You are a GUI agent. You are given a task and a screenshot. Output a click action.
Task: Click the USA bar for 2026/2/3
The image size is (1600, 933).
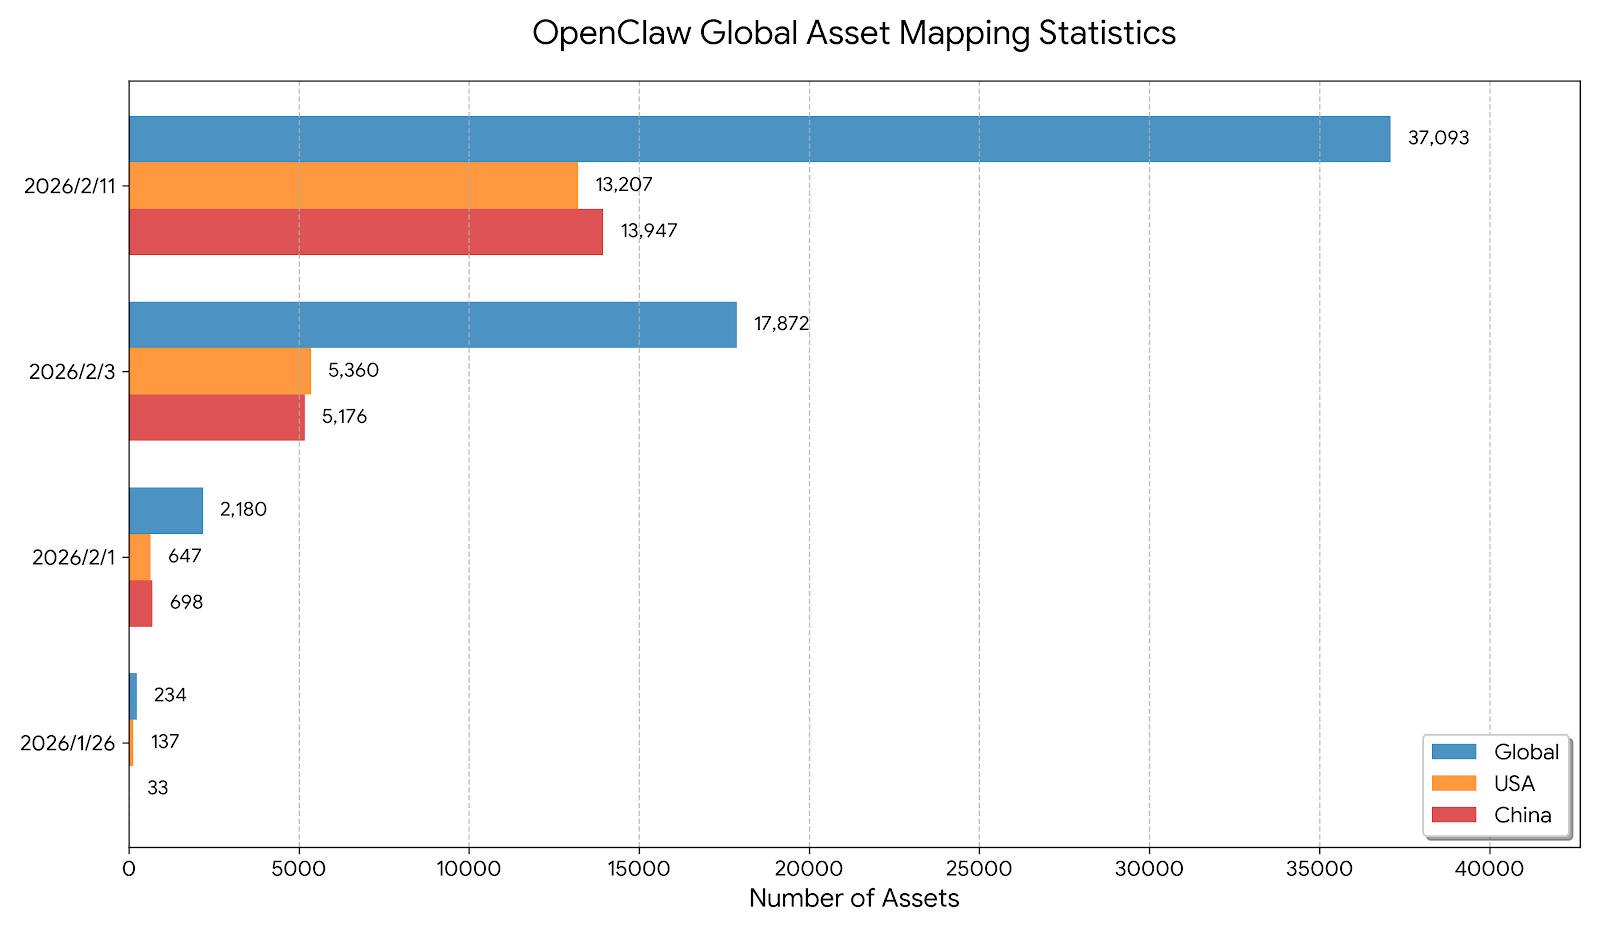point(220,371)
